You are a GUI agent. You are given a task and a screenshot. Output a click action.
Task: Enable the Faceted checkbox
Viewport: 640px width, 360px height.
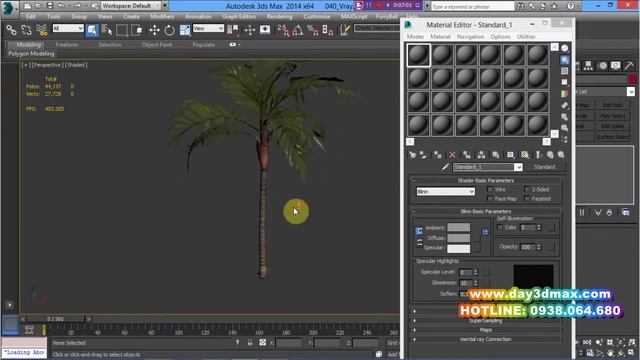coord(527,199)
